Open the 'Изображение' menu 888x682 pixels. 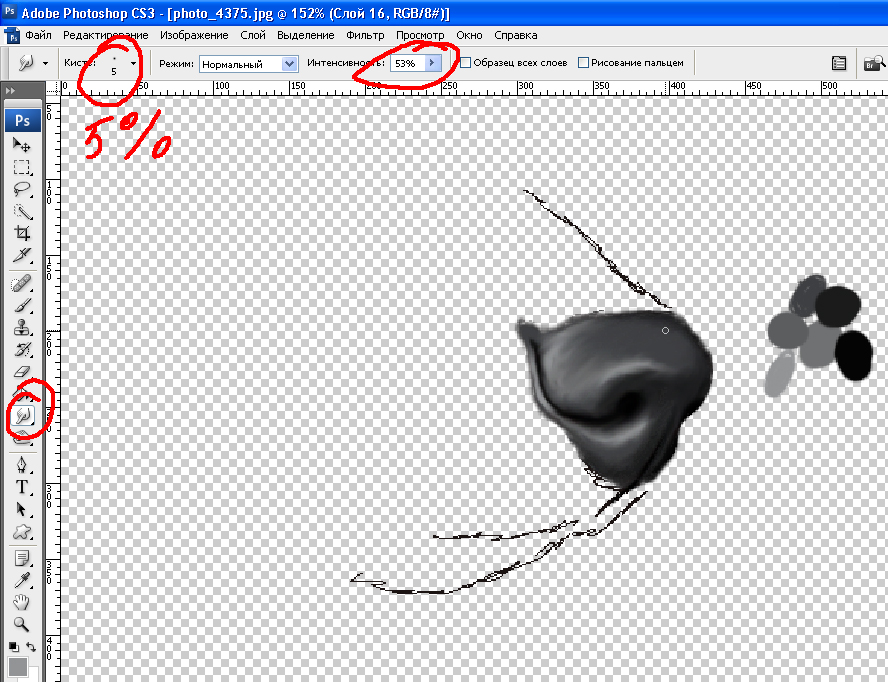203,35
